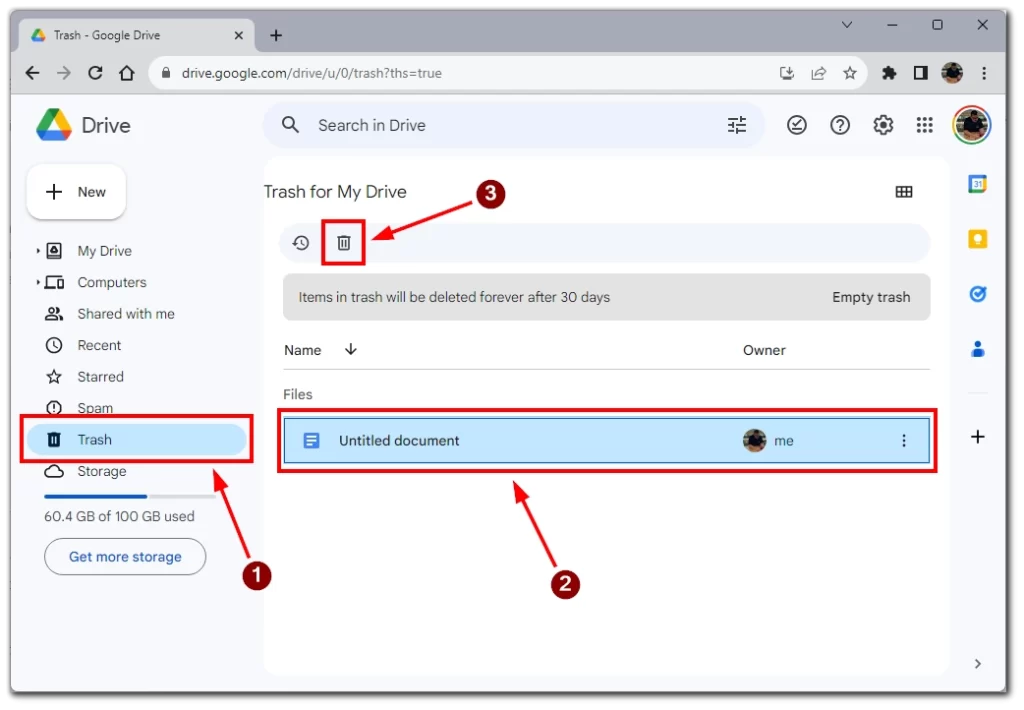Image resolution: width=1024 pixels, height=710 pixels.
Task: Click the New button
Action: pyautogui.click(x=76, y=191)
